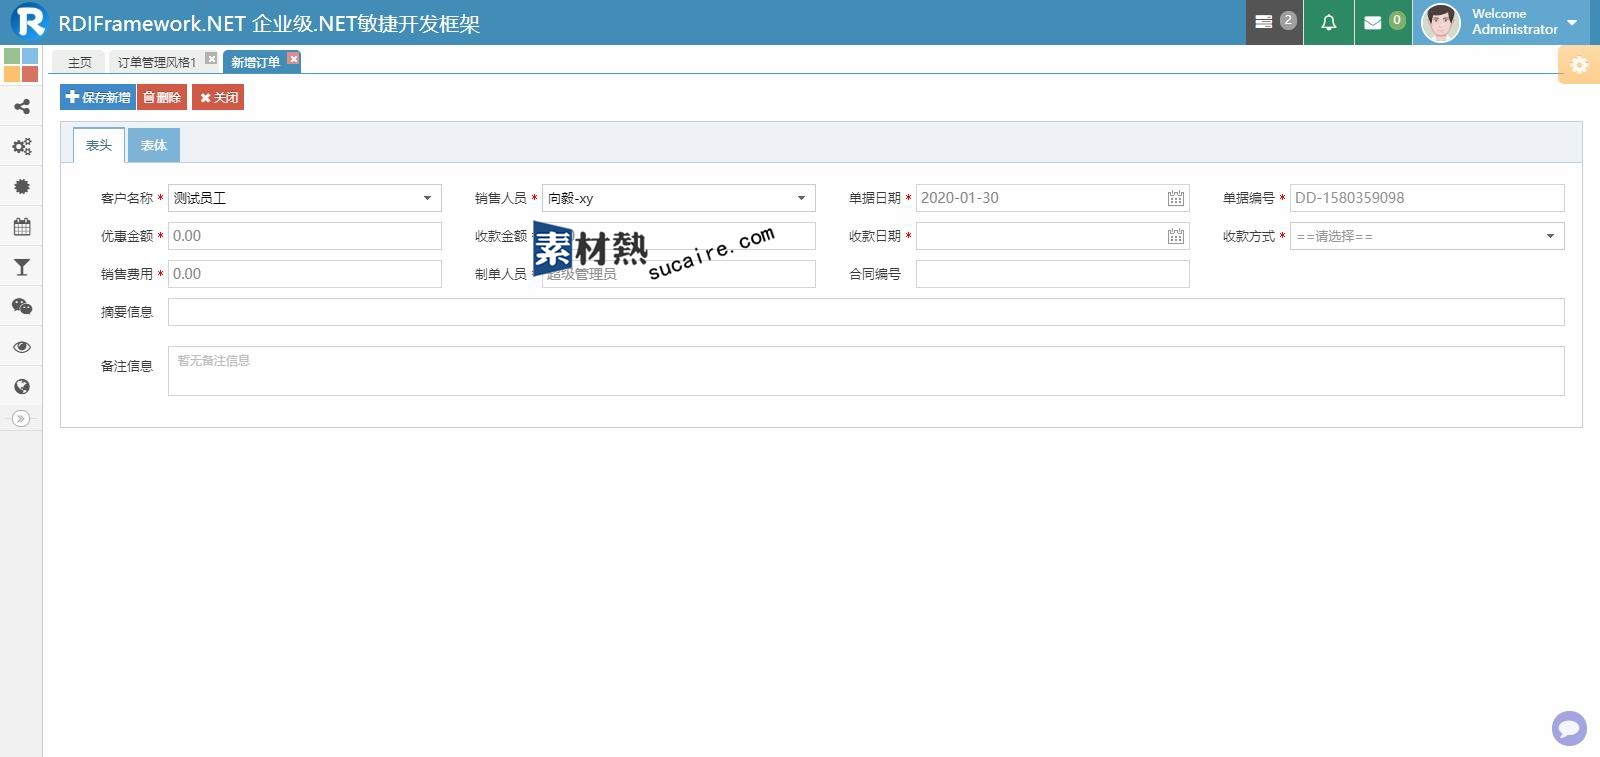Open the 收款方式 dropdown
The height and width of the screenshot is (757, 1600).
coord(1427,236)
